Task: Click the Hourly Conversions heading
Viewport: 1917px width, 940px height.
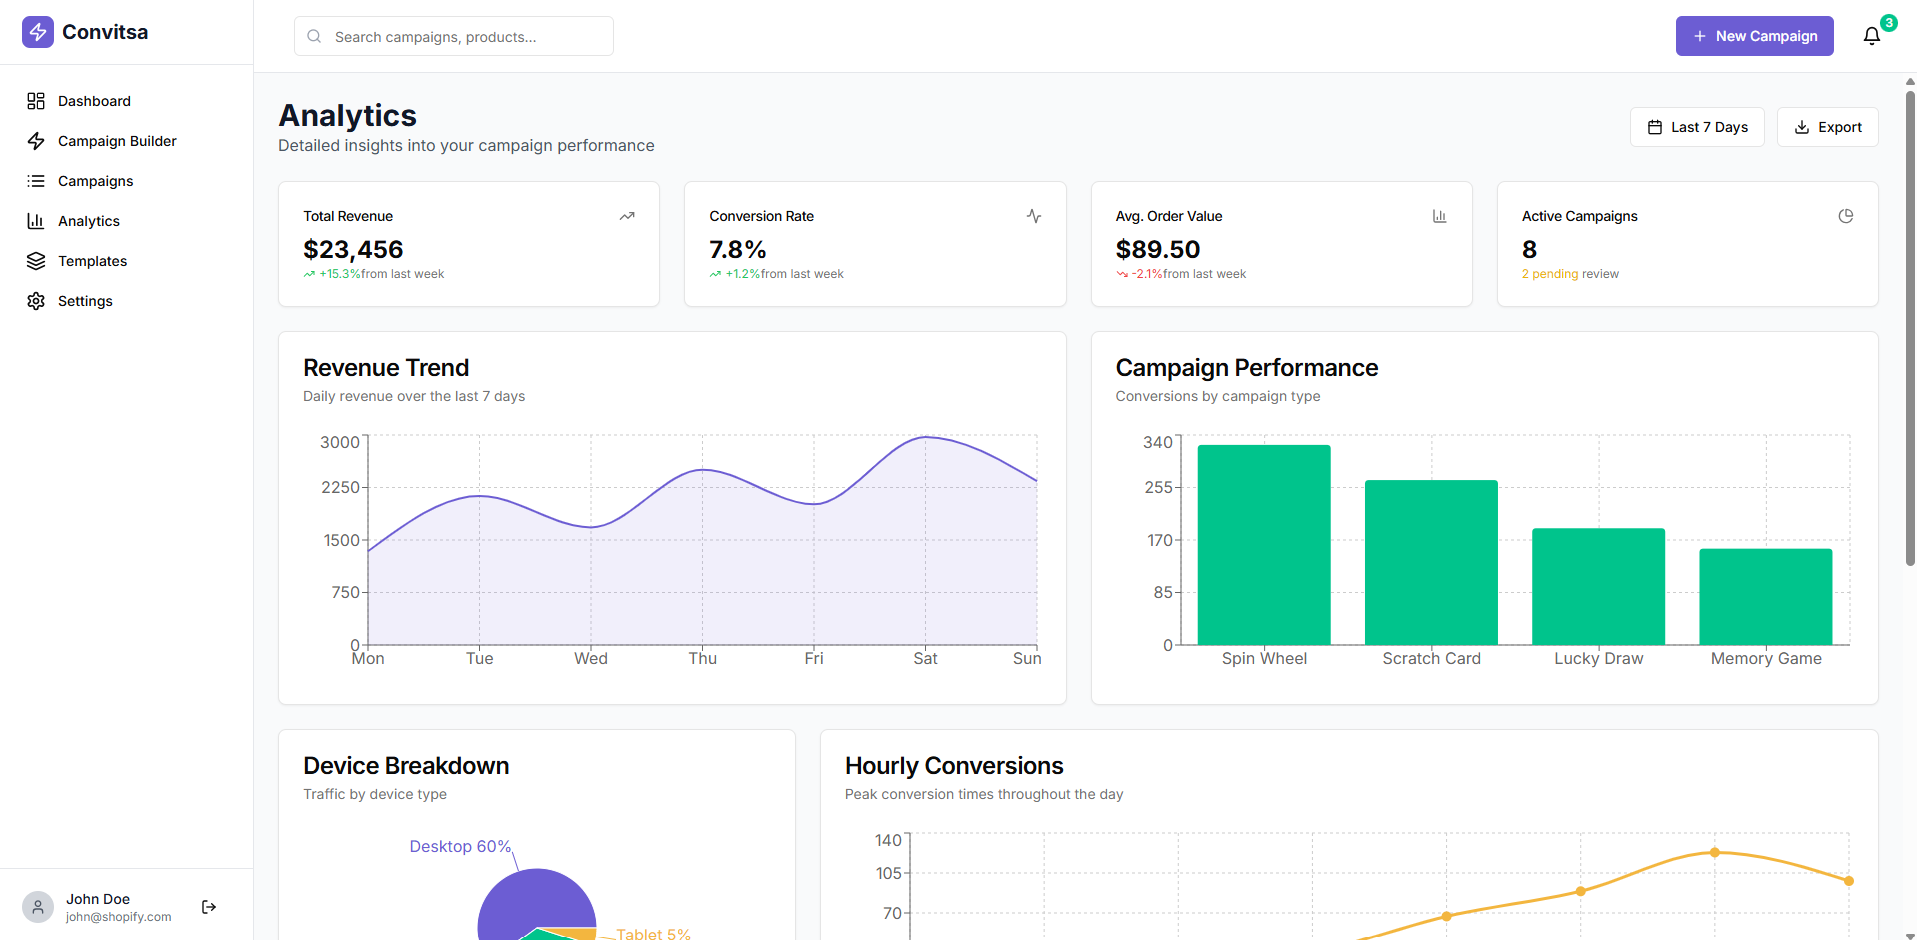Action: (954, 766)
